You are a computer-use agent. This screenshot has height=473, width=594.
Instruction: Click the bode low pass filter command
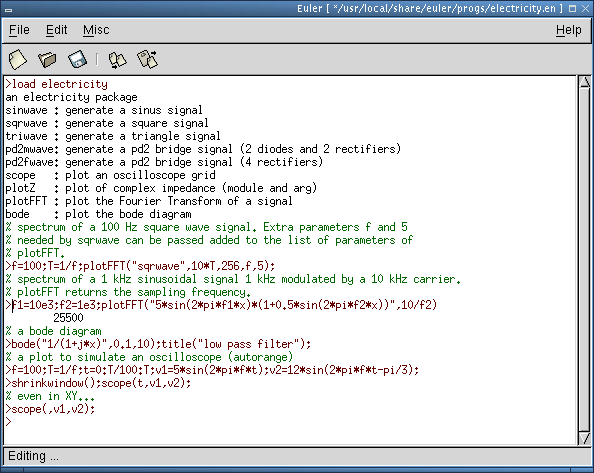pyautogui.click(x=158, y=344)
